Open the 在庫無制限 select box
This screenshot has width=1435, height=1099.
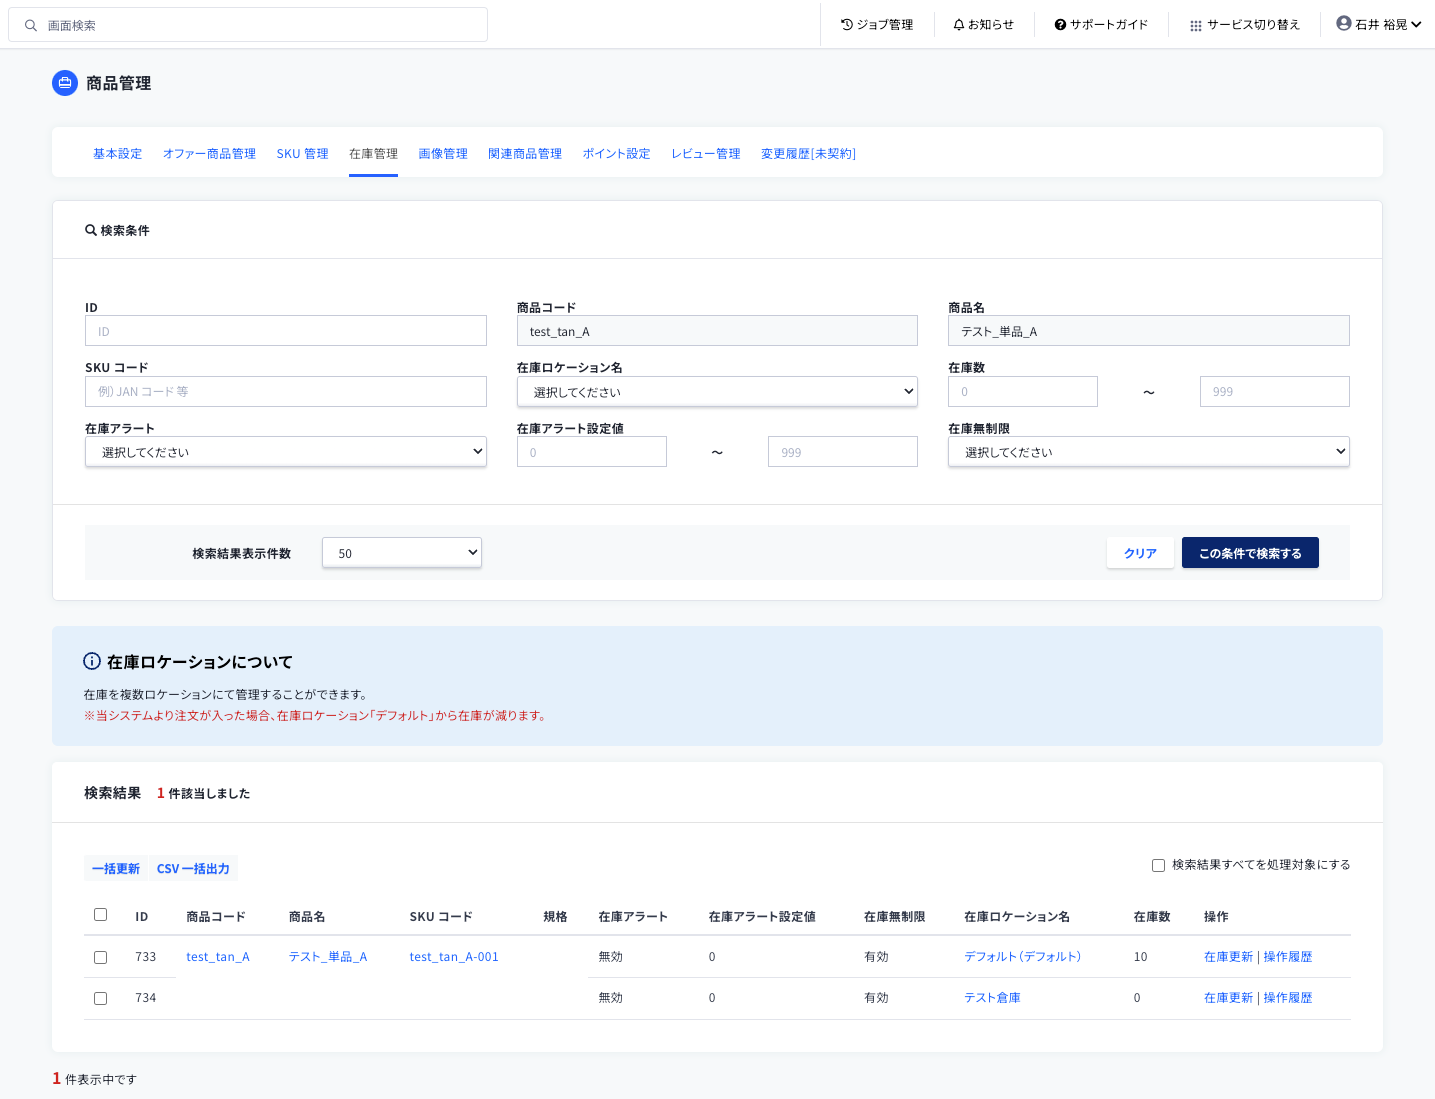click(x=1149, y=451)
